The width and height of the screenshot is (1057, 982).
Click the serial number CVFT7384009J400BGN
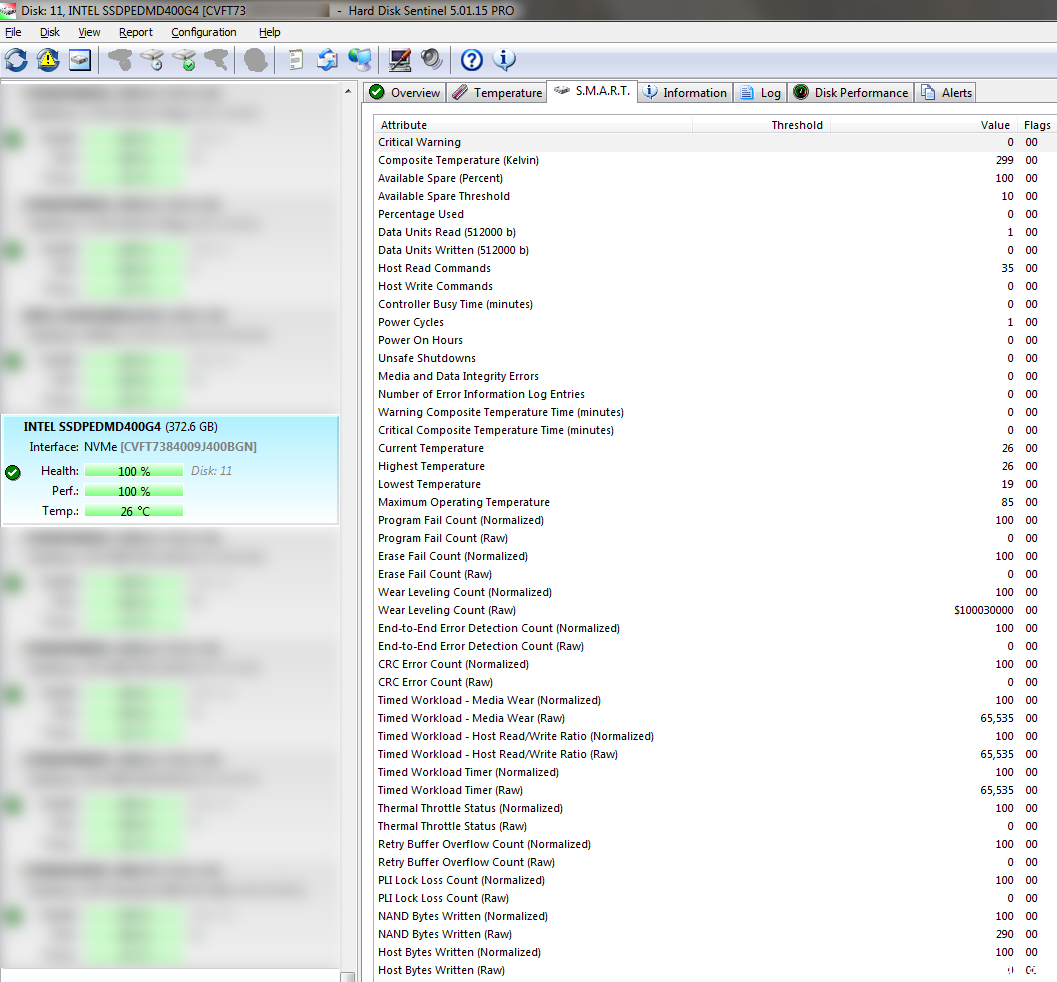pos(188,447)
